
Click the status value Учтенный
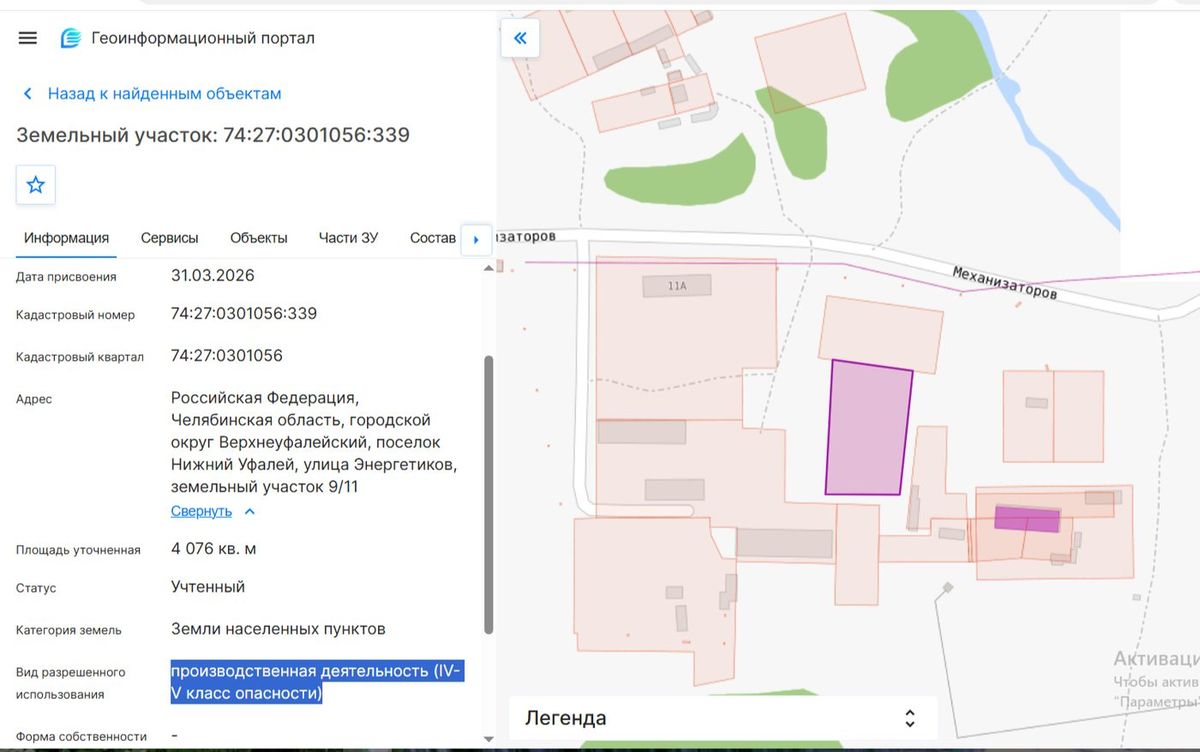(208, 587)
